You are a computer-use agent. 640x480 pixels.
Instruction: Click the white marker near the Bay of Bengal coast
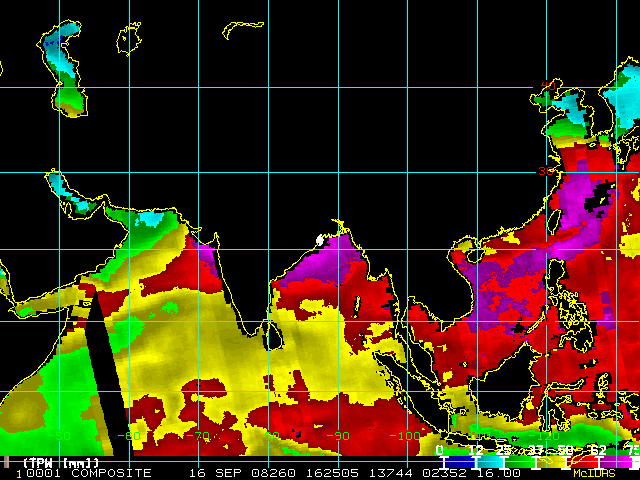[320, 240]
